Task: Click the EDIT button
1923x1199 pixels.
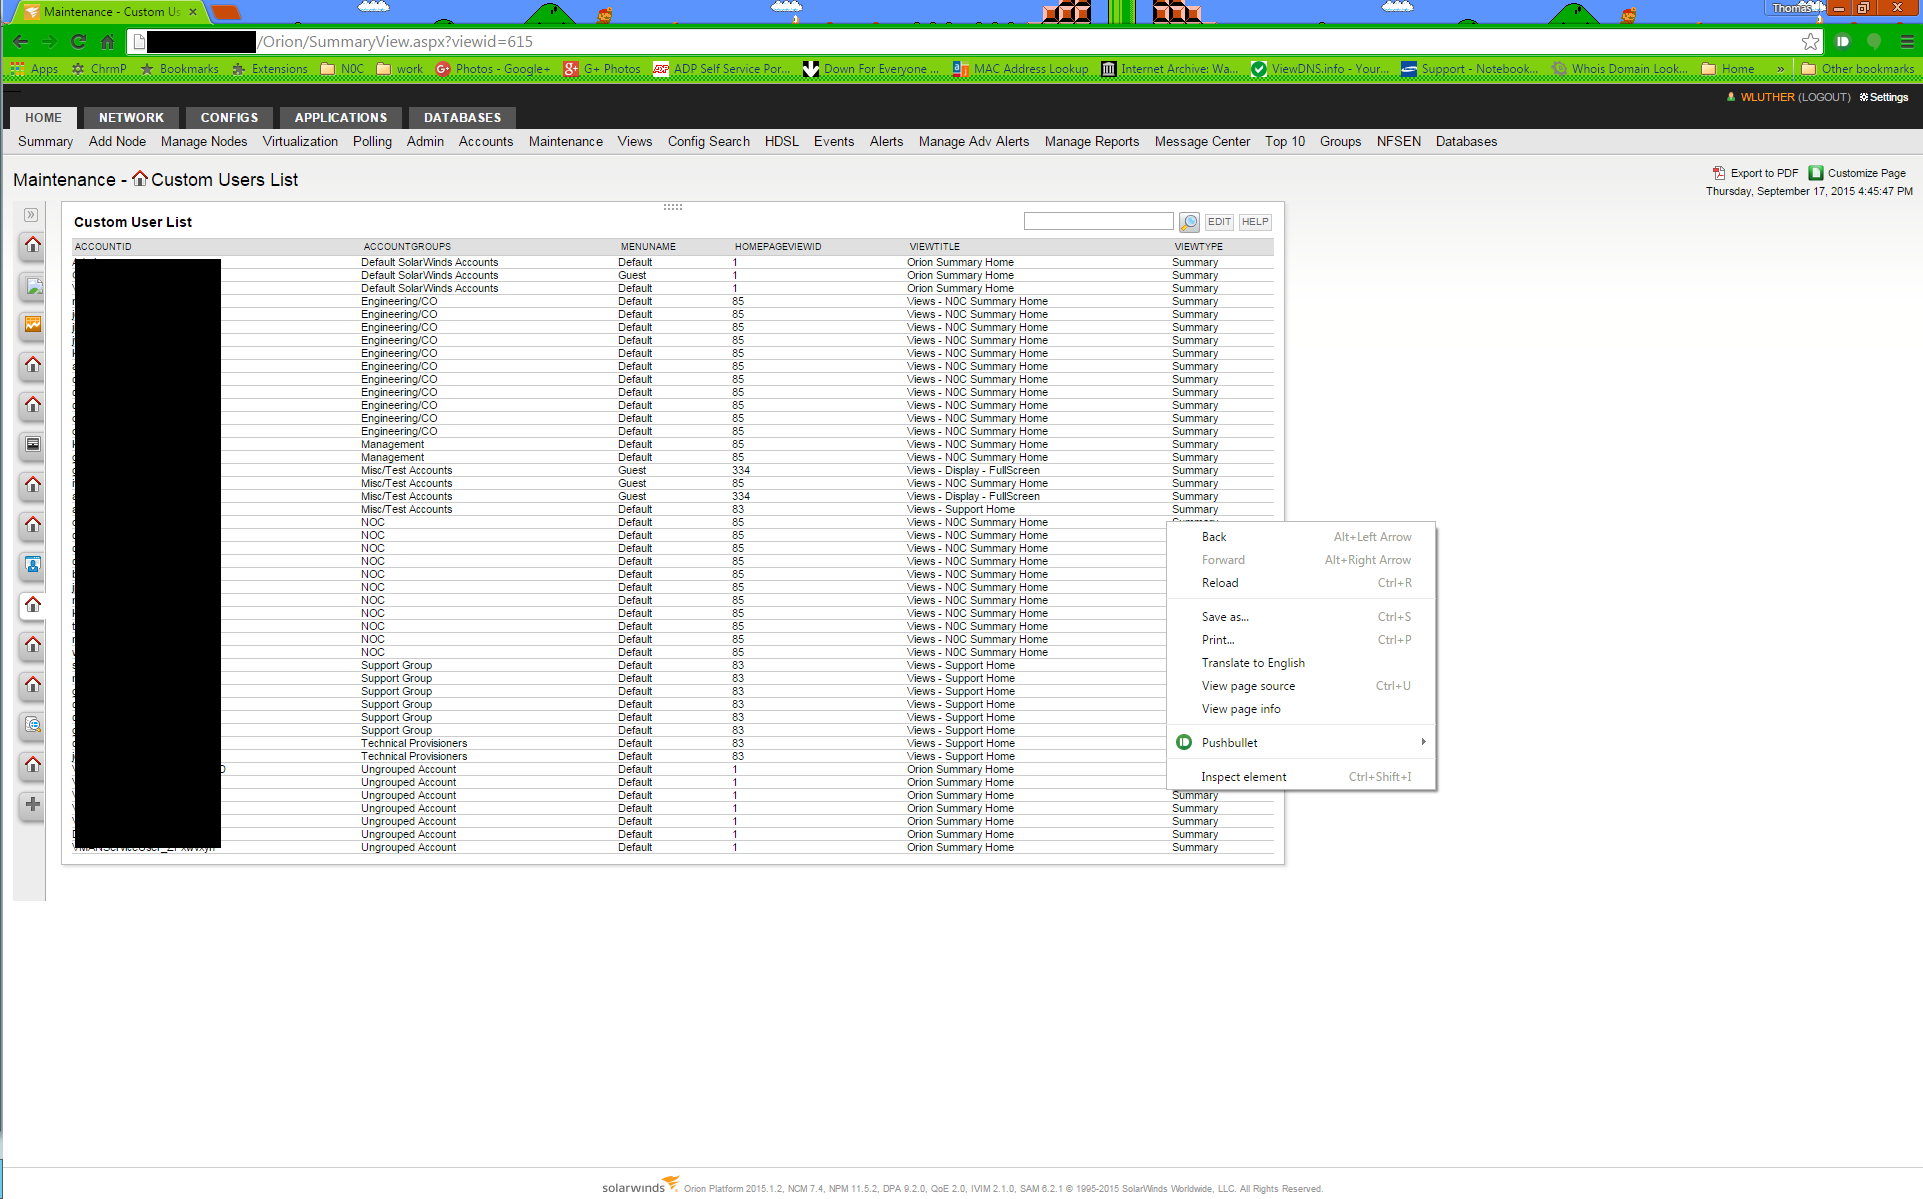Action: click(x=1219, y=221)
